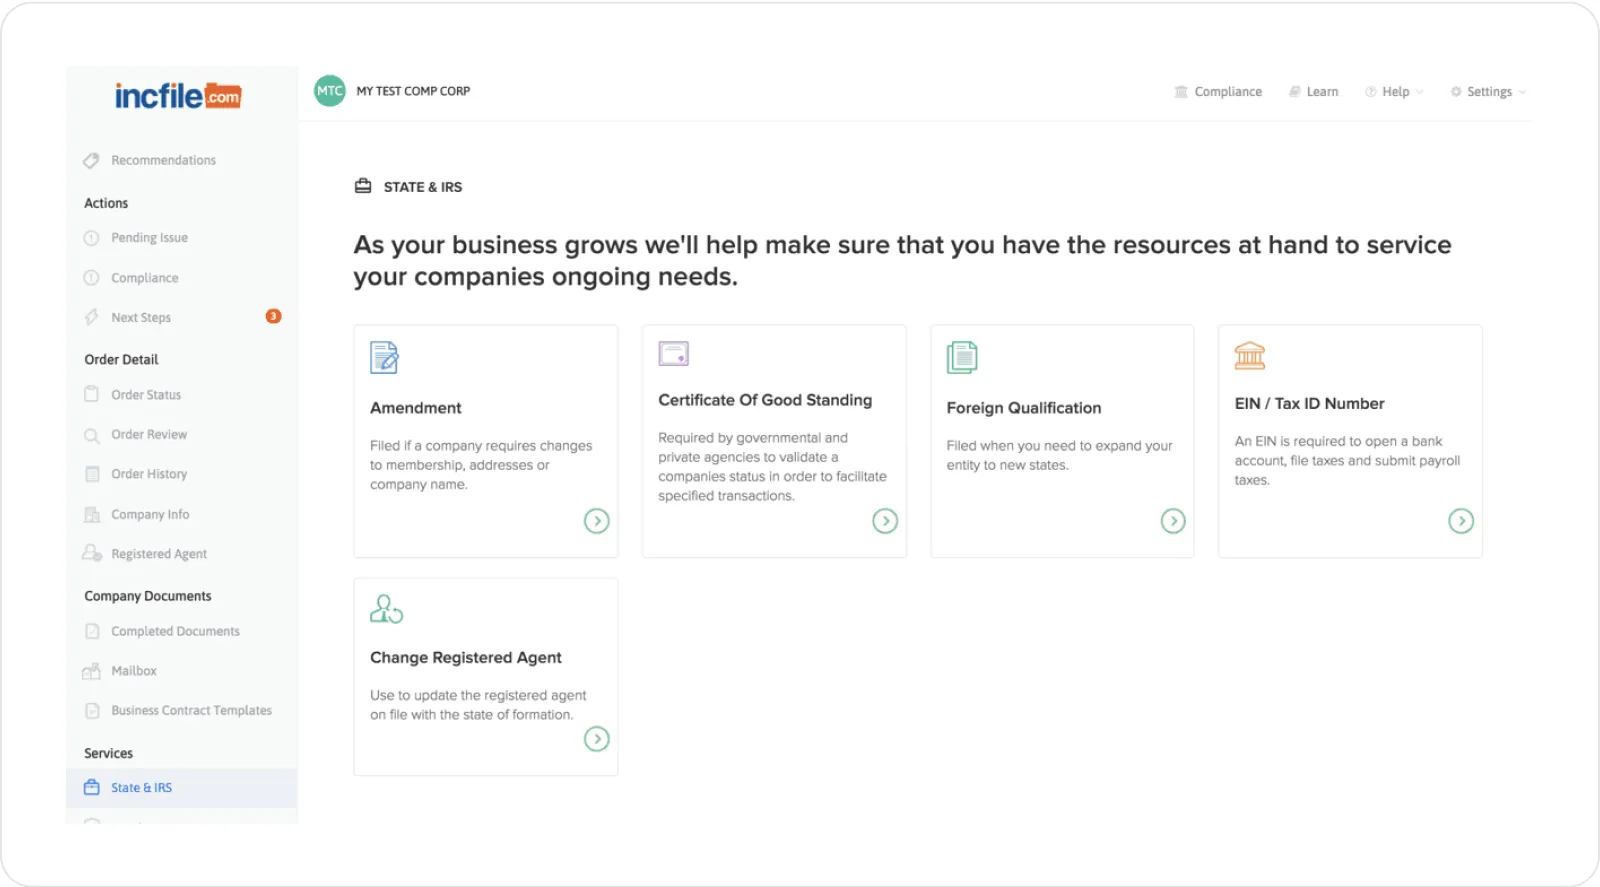Click the MTC company avatar

pyautogui.click(x=329, y=91)
